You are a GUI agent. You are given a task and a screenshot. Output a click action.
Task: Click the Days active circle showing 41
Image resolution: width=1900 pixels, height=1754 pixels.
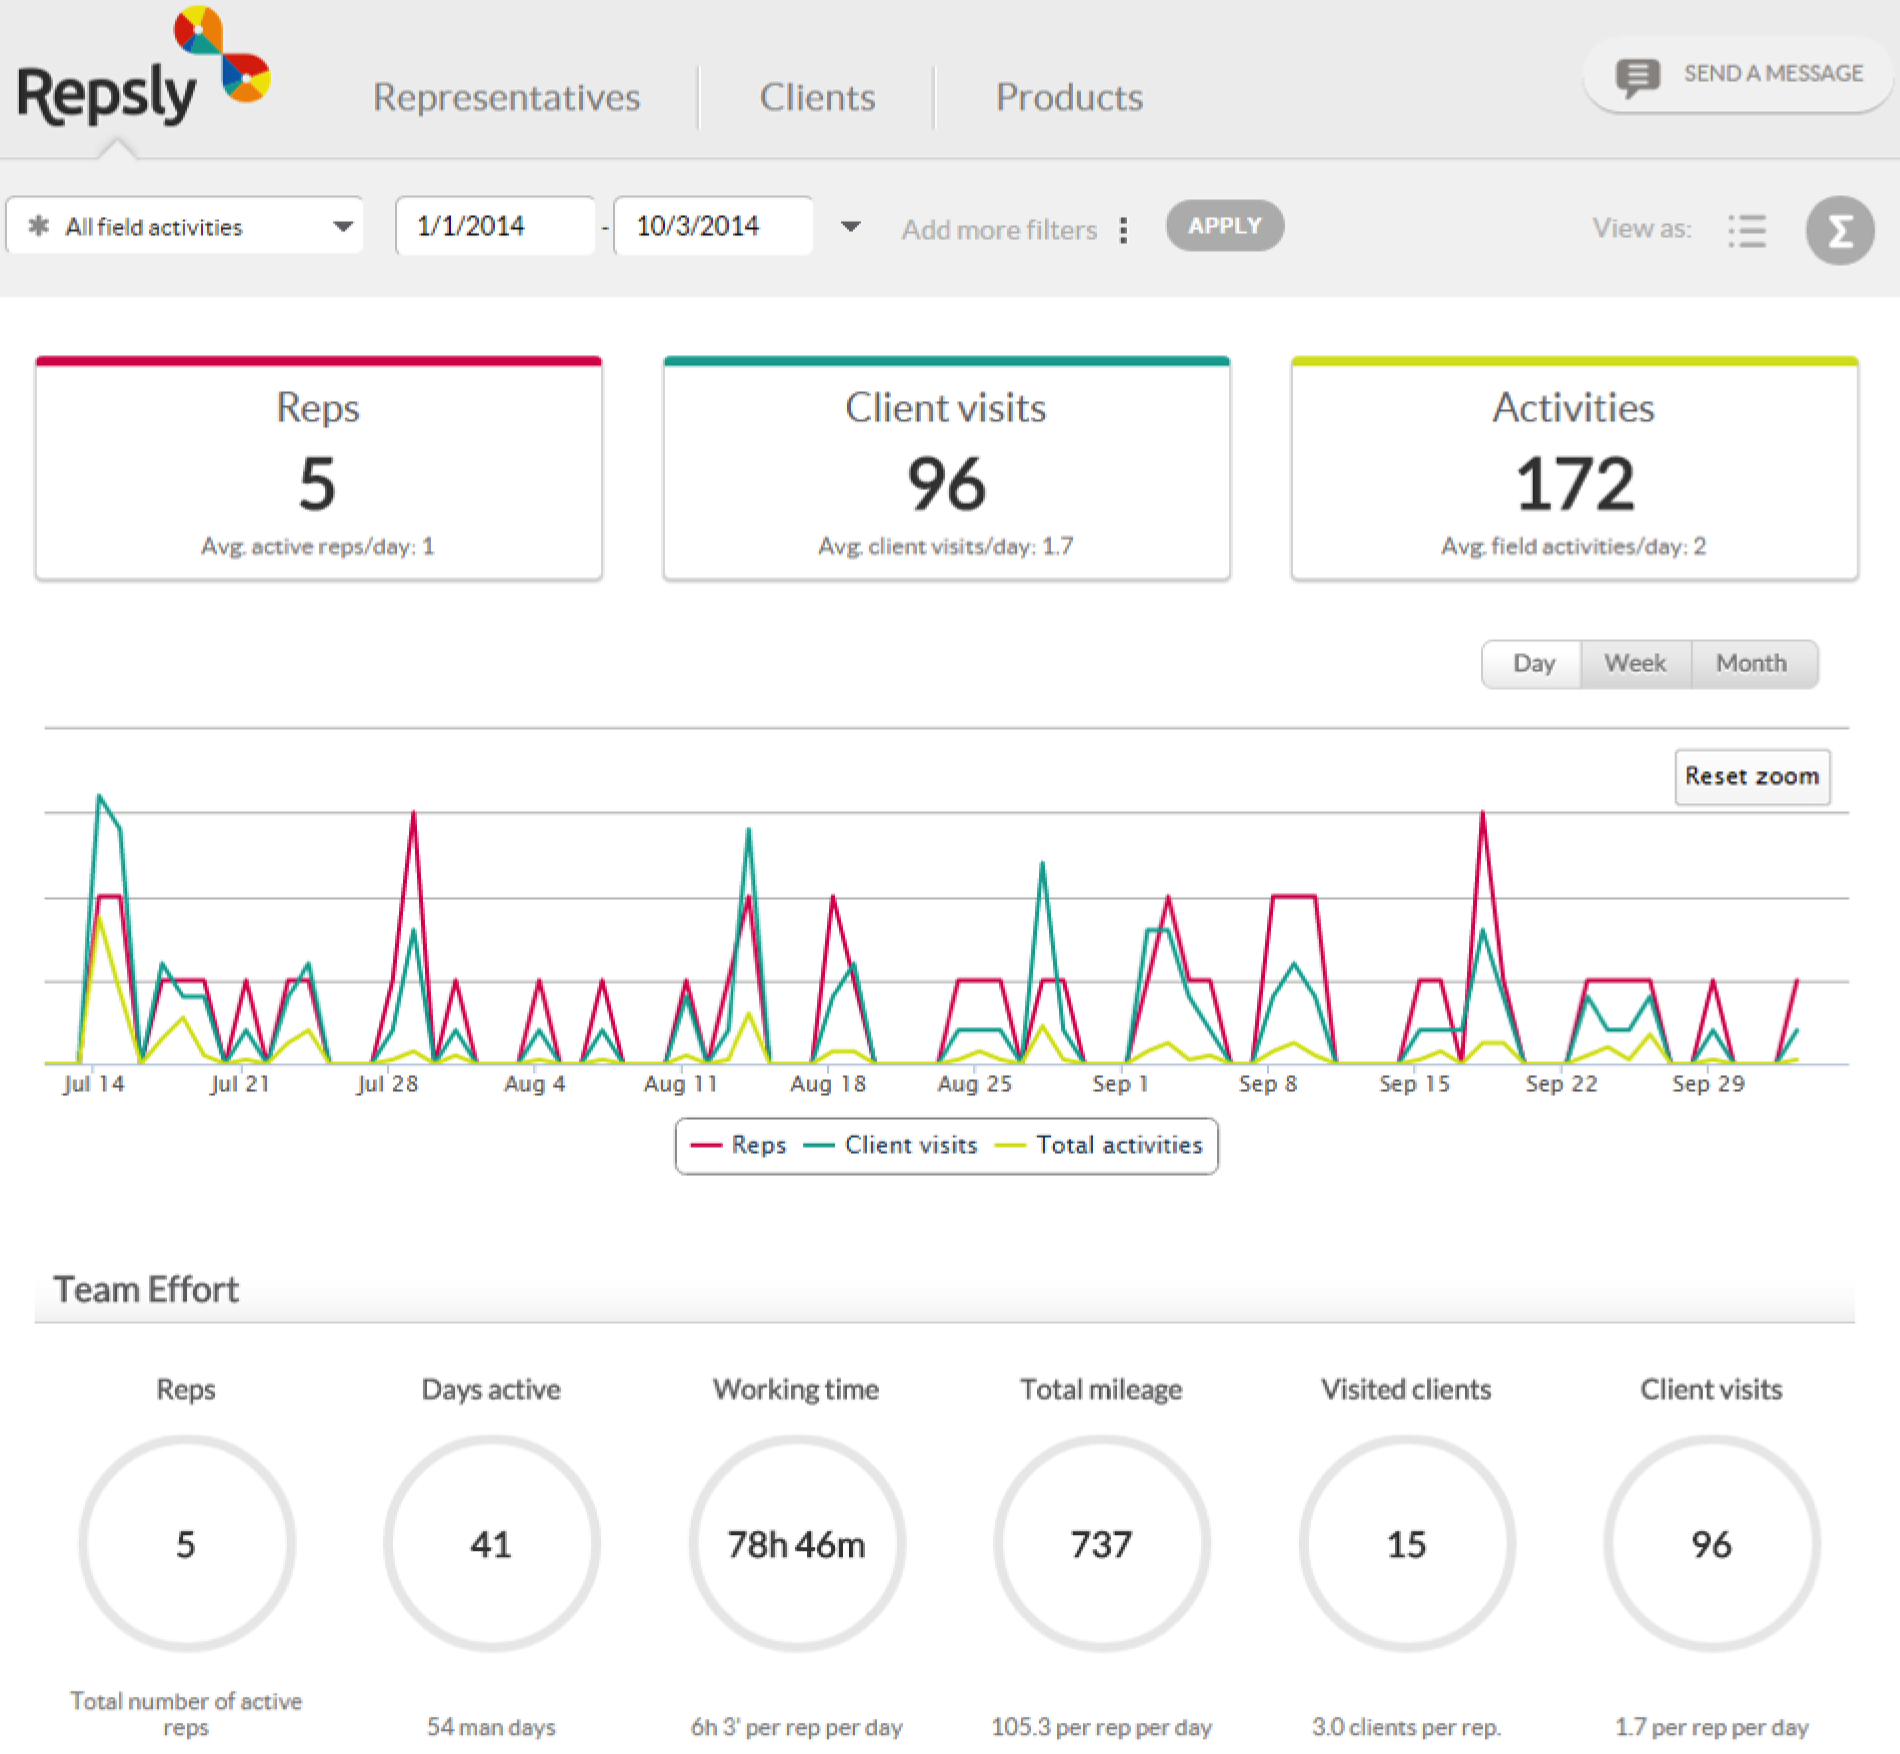point(491,1544)
